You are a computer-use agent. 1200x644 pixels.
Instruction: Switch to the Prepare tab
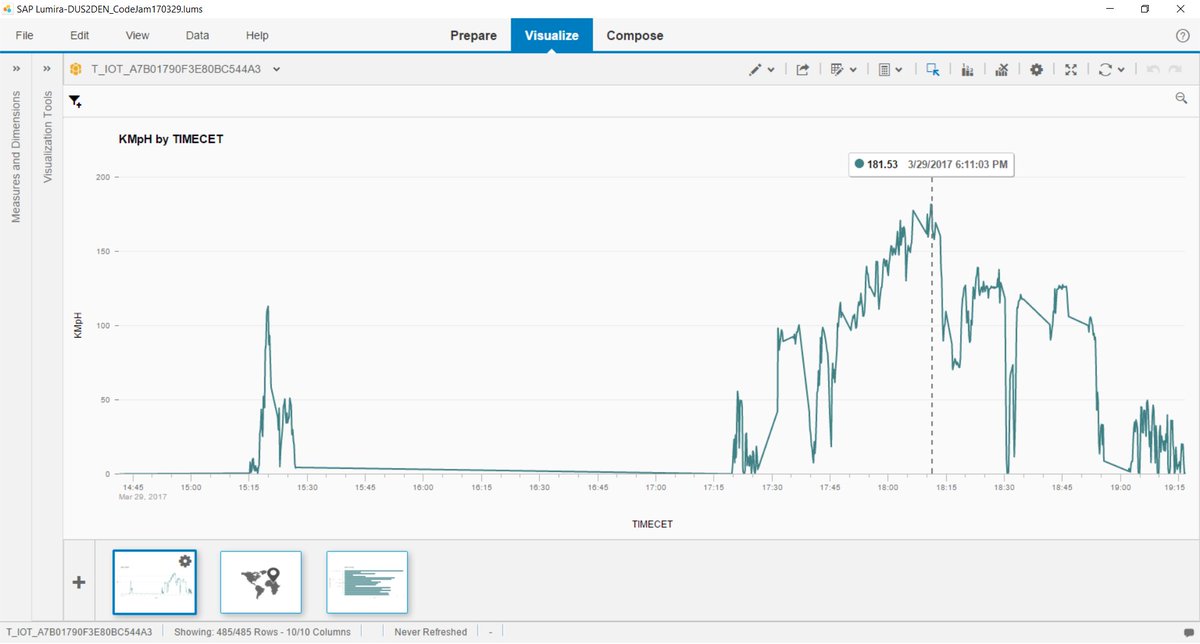[x=473, y=35]
